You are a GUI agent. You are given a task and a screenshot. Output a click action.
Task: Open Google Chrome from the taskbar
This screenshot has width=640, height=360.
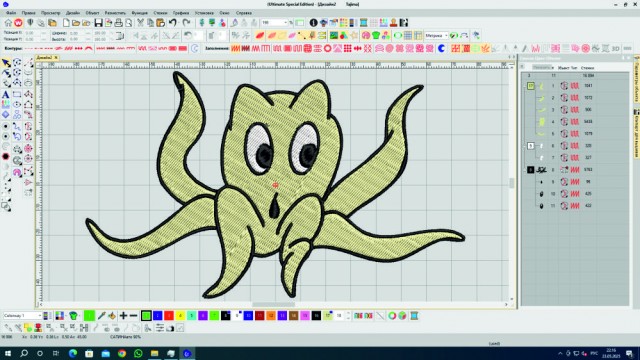coord(122,353)
